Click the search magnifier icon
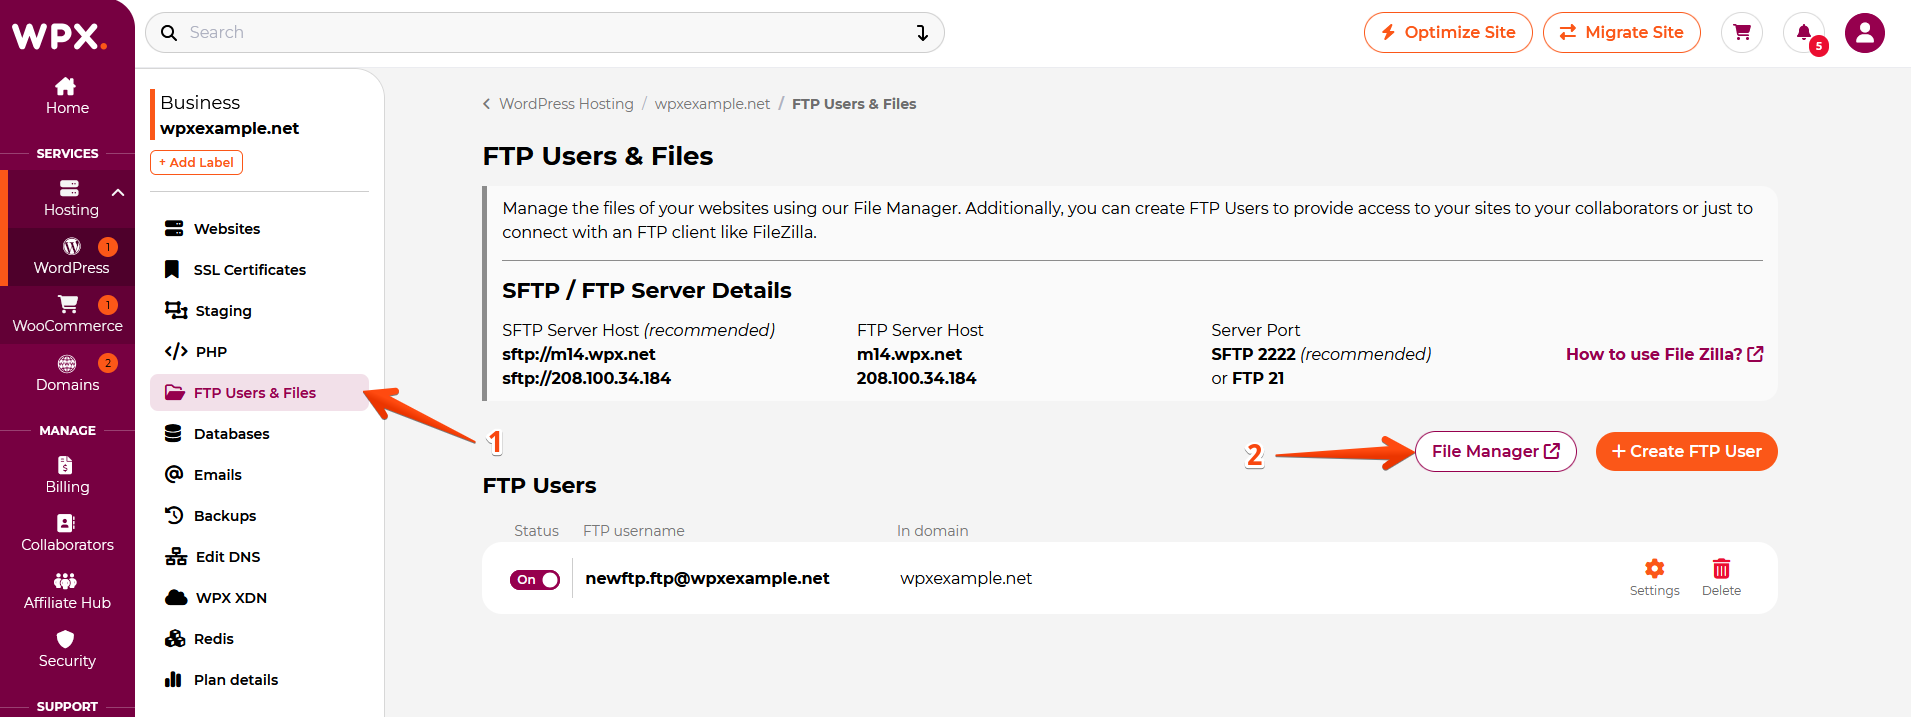The width and height of the screenshot is (1911, 717). [x=169, y=33]
